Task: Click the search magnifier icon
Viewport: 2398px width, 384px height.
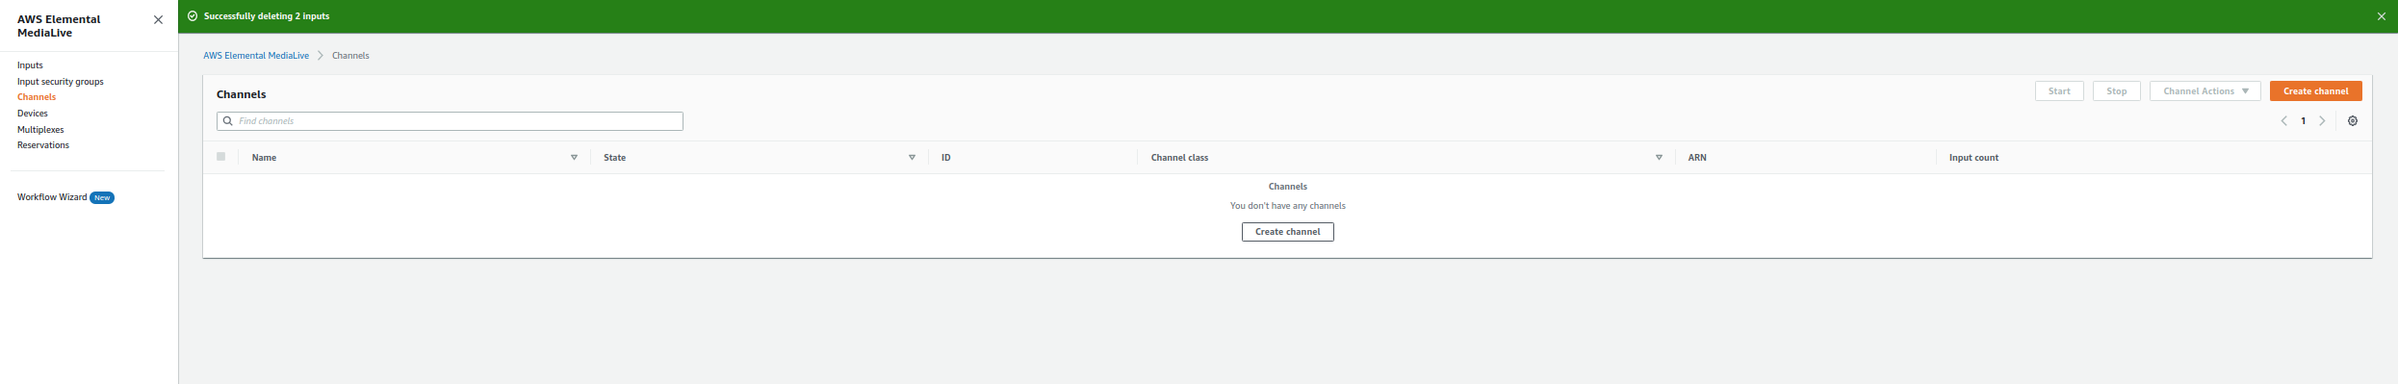Action: 228,121
